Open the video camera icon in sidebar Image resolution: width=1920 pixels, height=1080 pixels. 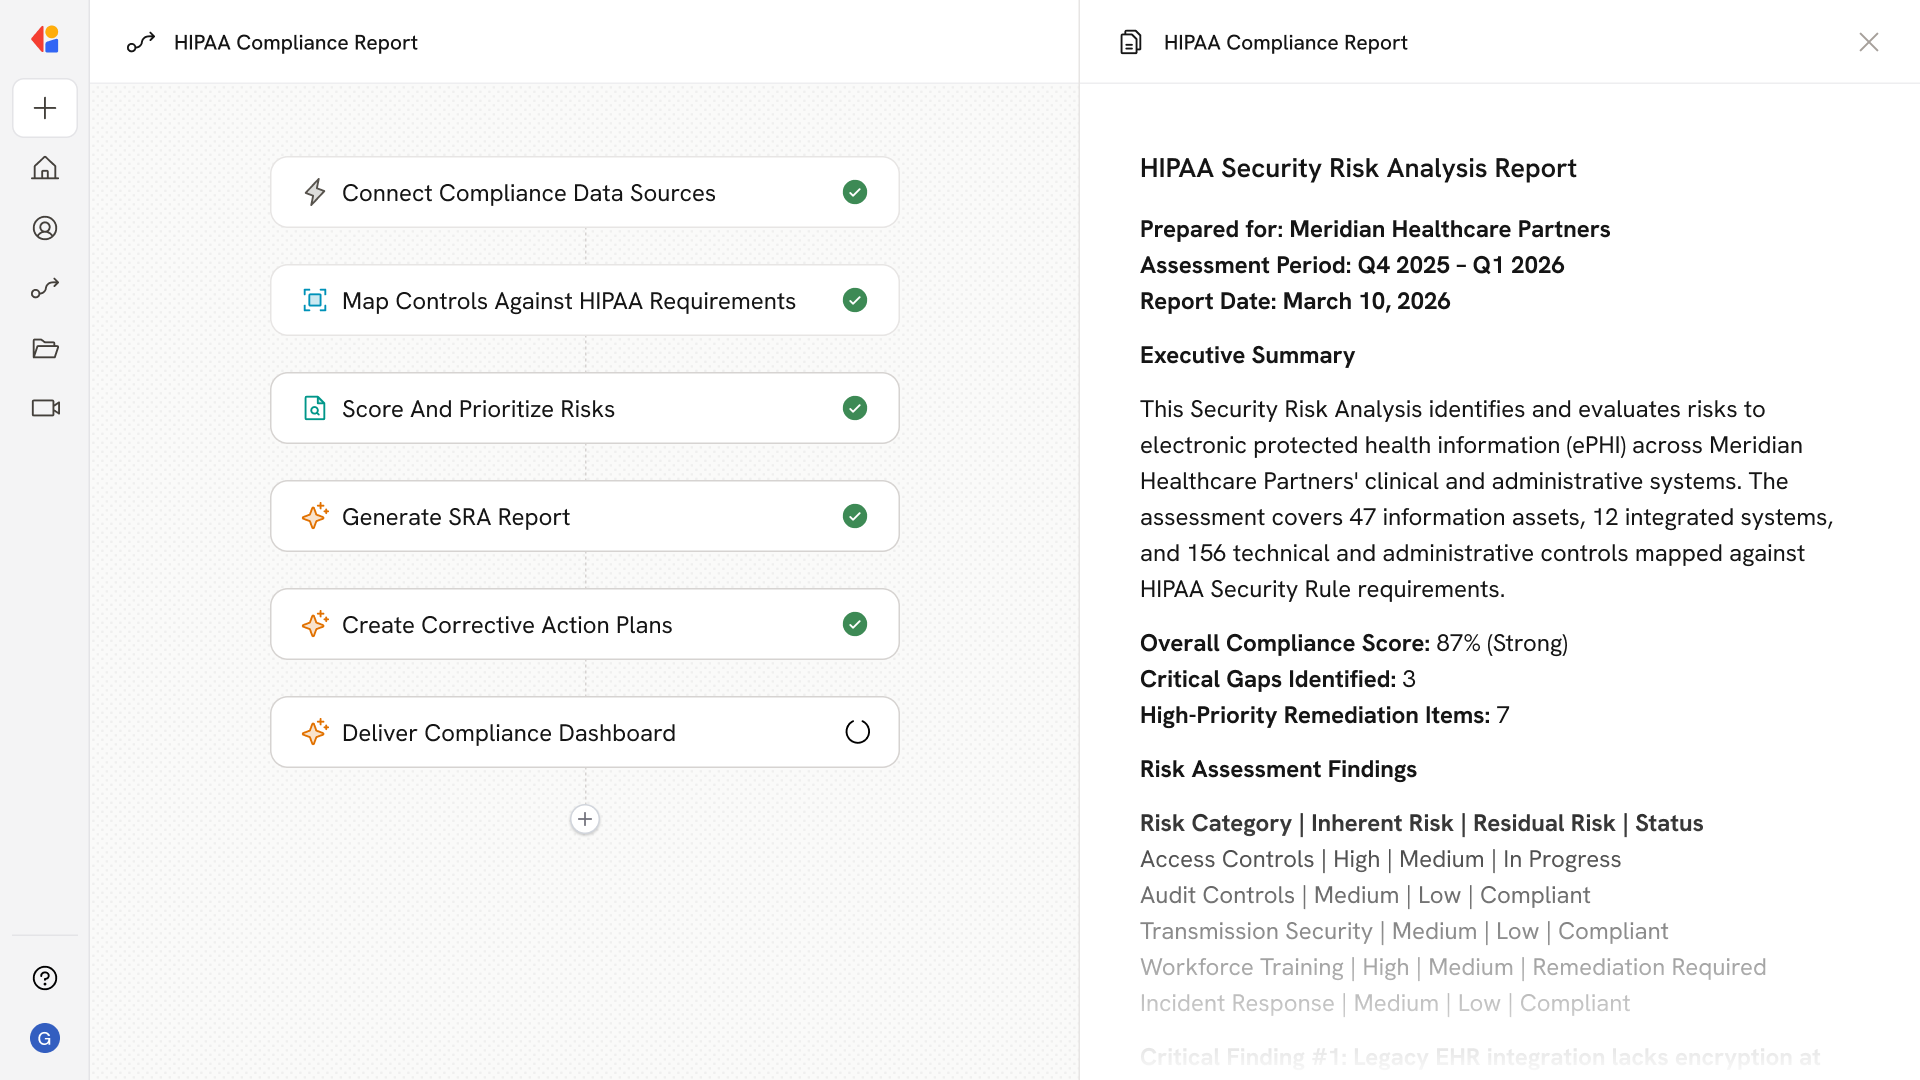coord(45,408)
